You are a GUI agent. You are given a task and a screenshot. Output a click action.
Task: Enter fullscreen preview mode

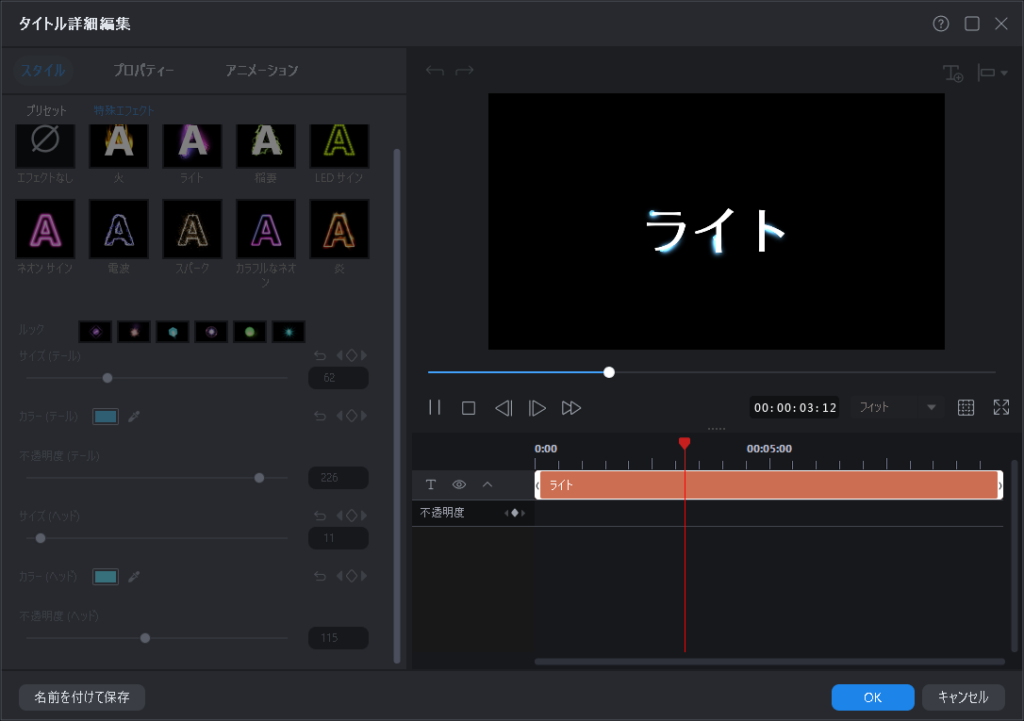tap(1001, 407)
